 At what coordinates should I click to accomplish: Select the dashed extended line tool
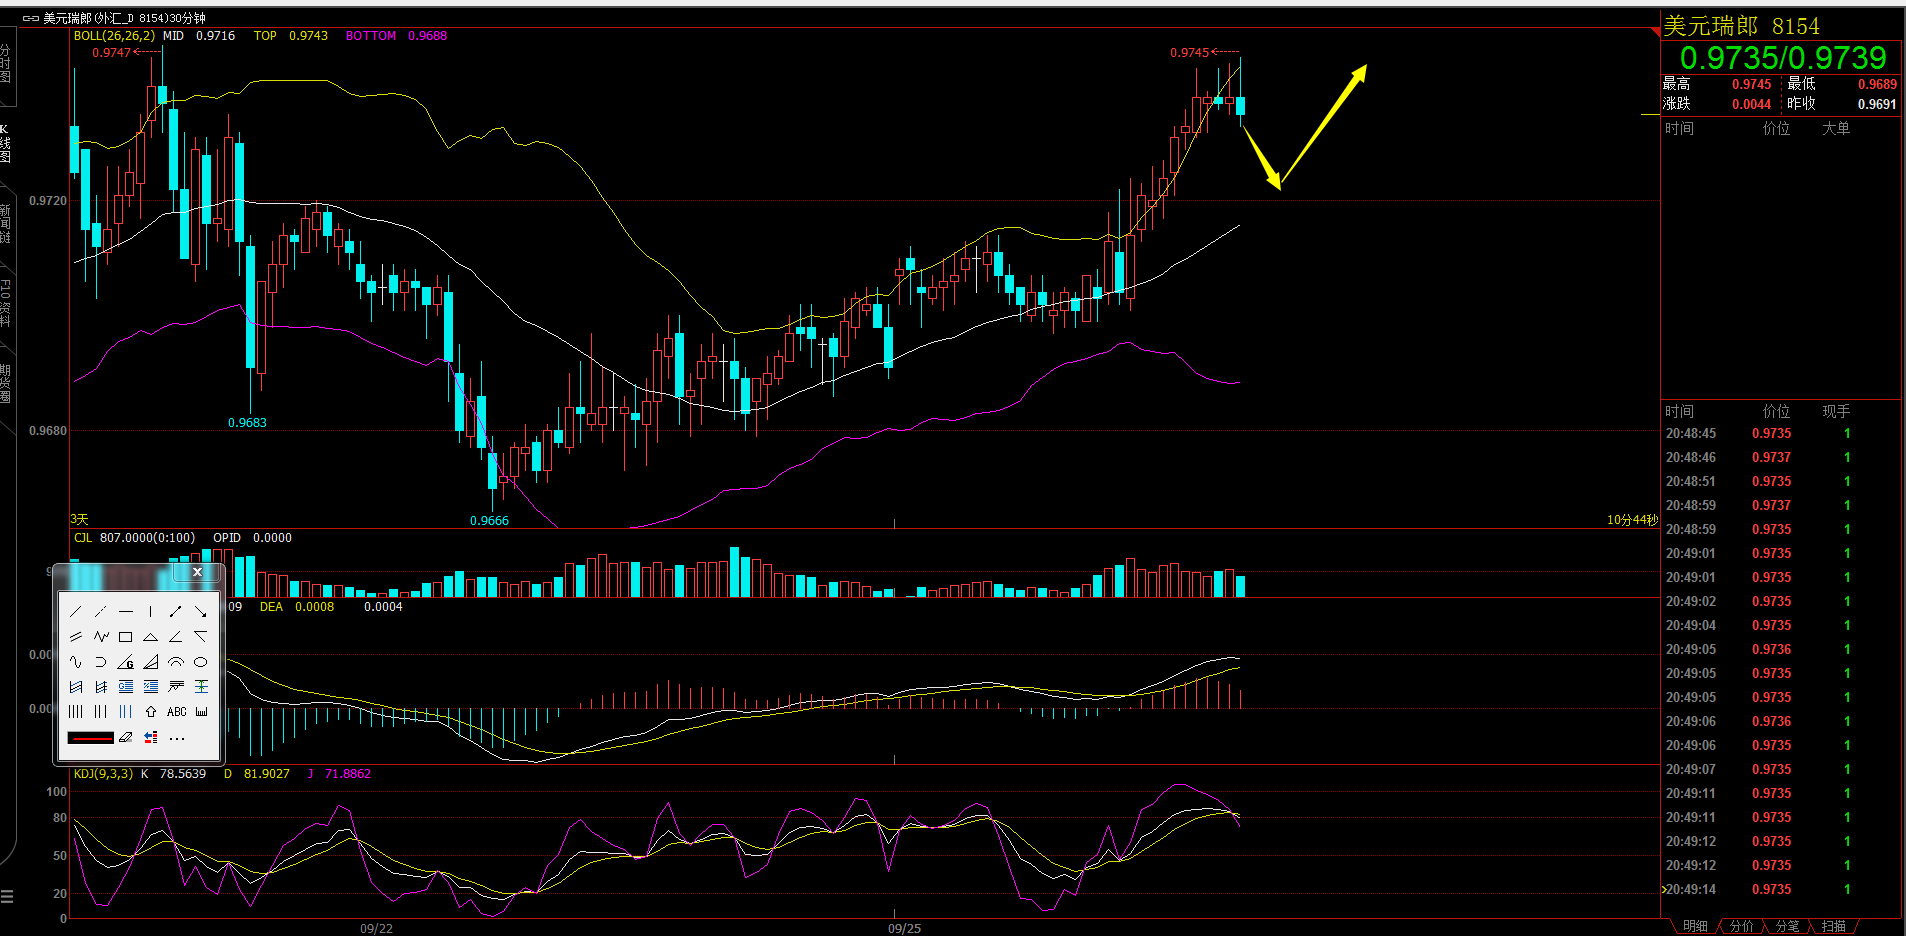(101, 611)
